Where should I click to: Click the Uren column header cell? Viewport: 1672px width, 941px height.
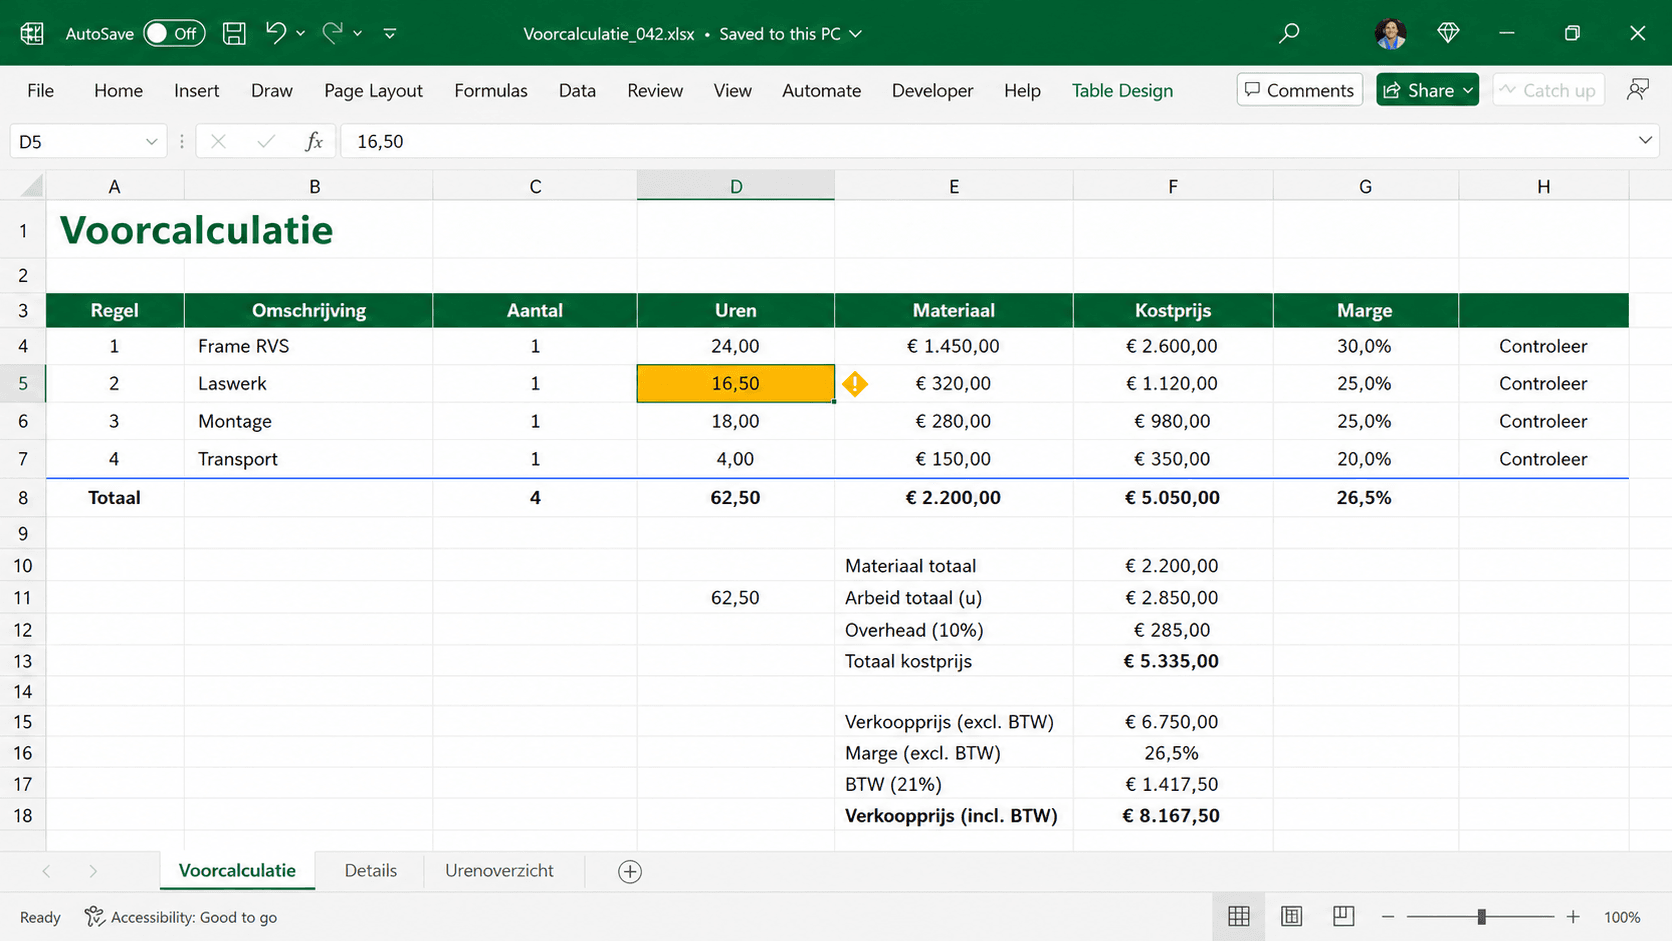click(735, 311)
